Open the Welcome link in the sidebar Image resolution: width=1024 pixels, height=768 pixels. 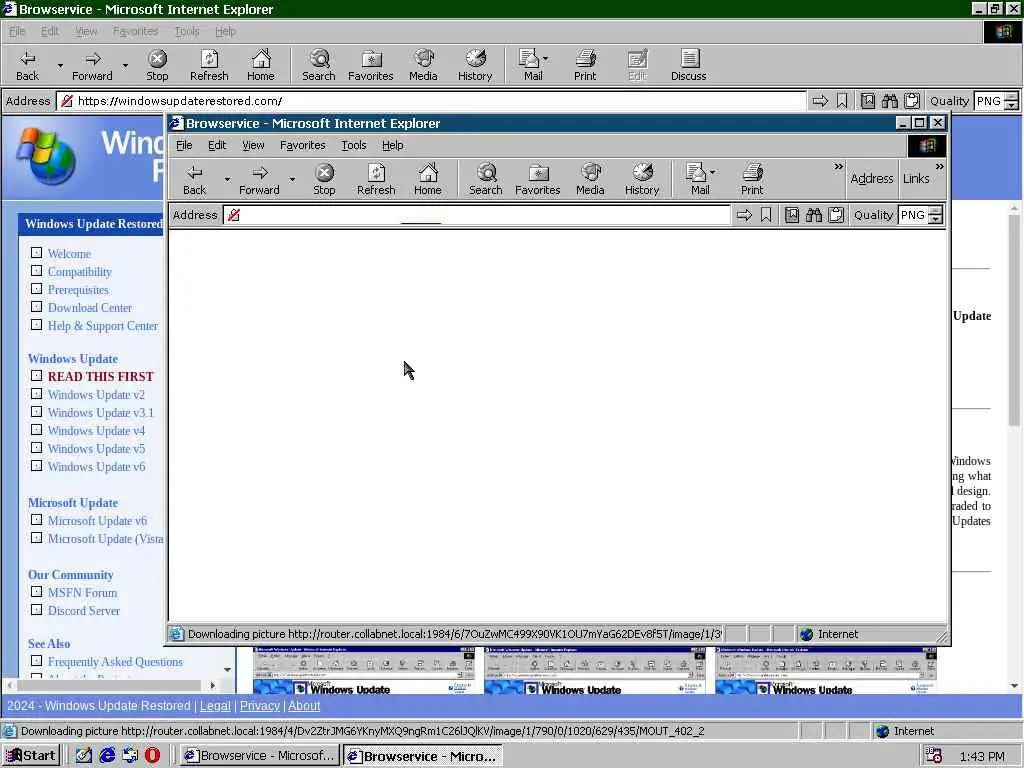click(69, 253)
